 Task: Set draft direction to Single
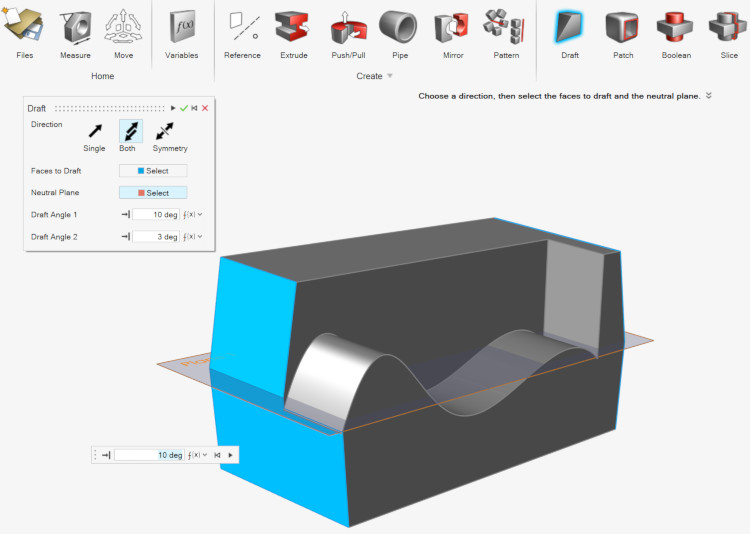tap(94, 131)
